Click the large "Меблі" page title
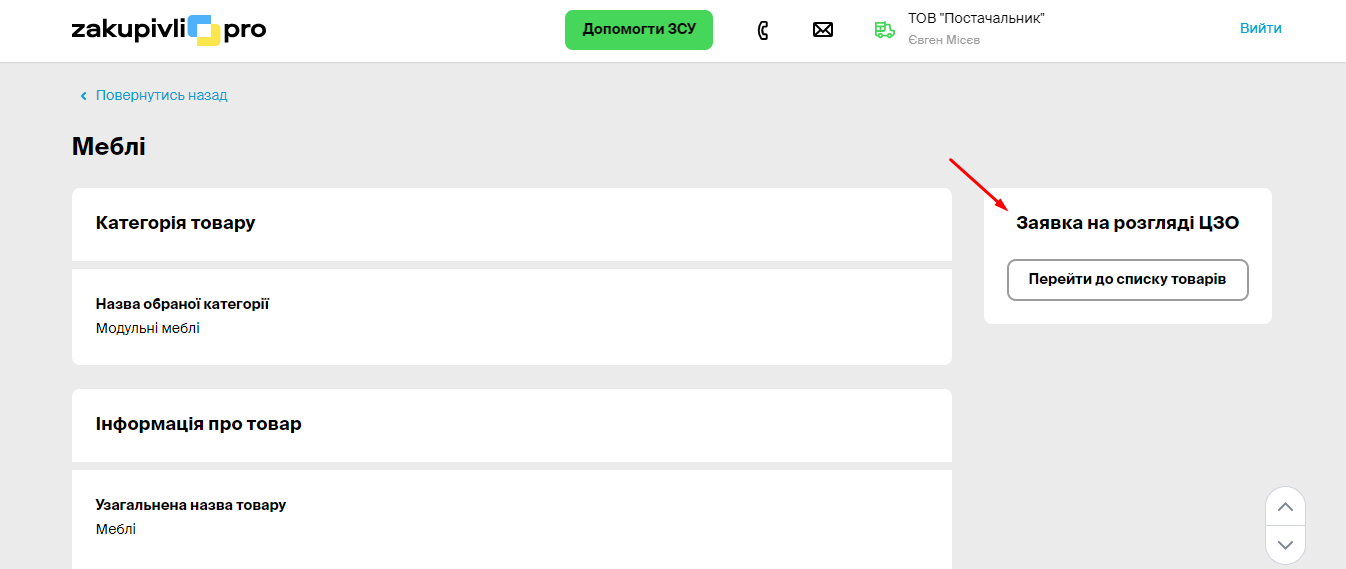This screenshot has height=569, width=1346. [x=108, y=147]
